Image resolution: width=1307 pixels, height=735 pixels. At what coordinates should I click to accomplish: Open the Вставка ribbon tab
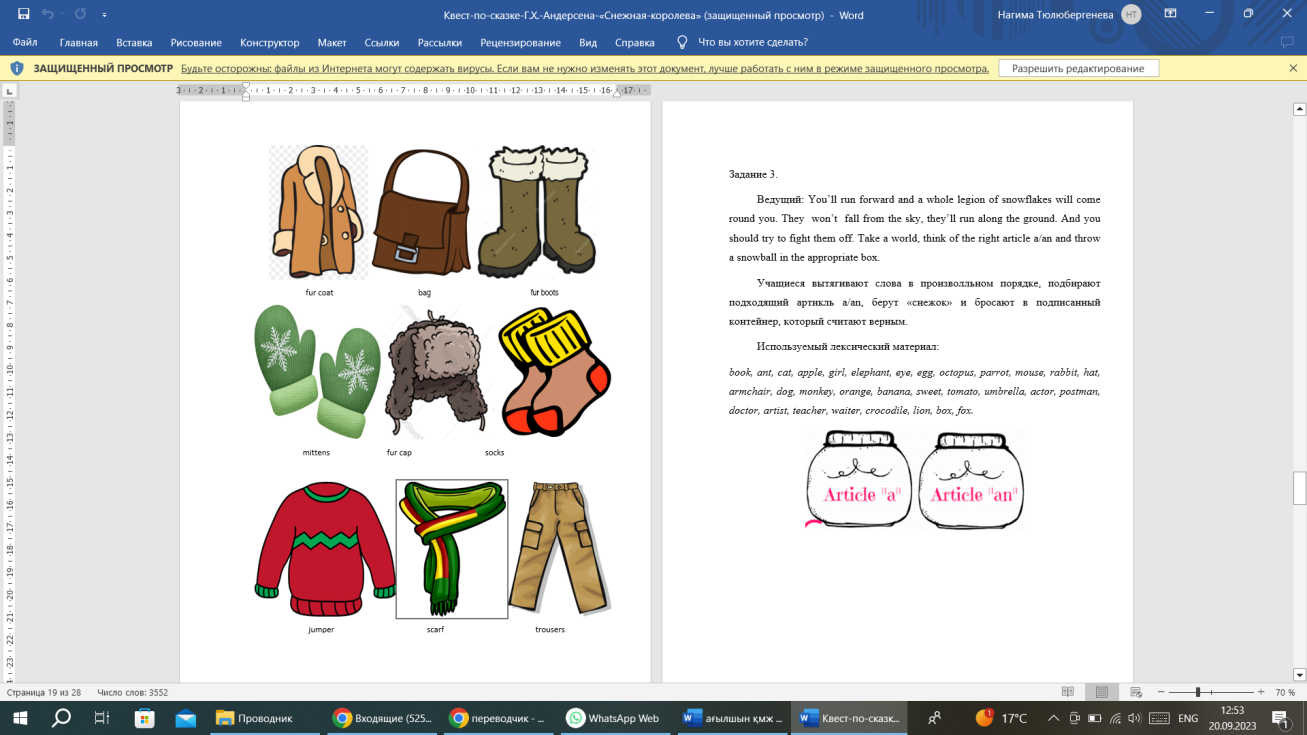(134, 43)
